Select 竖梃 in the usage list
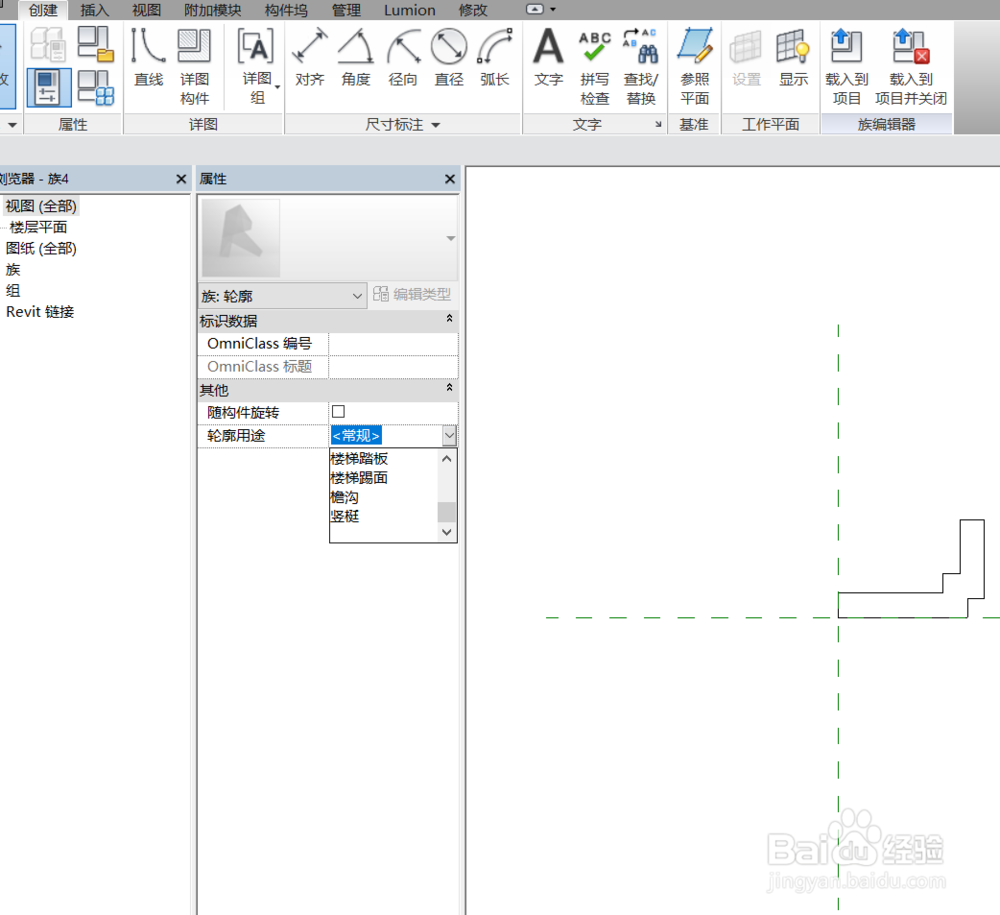The height and width of the screenshot is (915, 1000). point(344,516)
